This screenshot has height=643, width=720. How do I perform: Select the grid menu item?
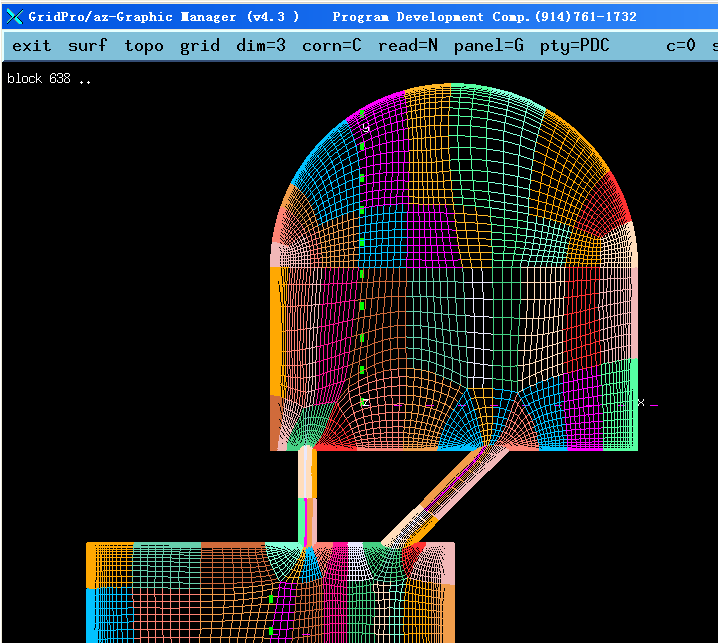coord(200,46)
